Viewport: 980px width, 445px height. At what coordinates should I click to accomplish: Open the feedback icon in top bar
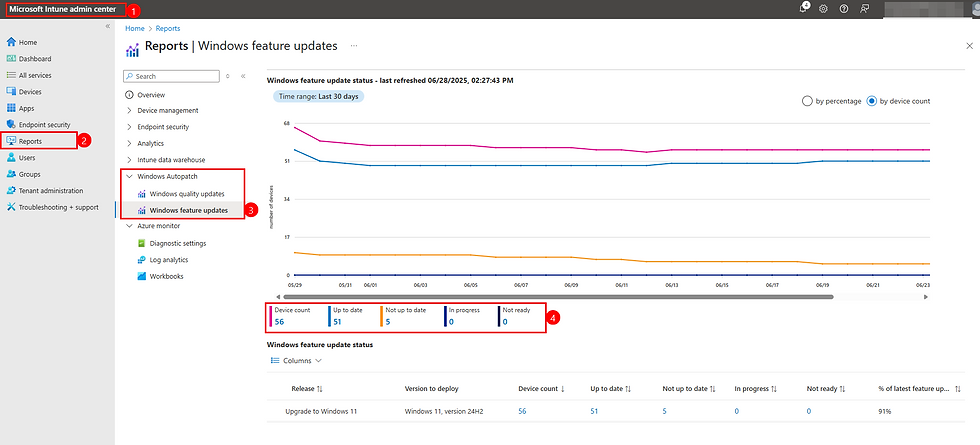(864, 9)
